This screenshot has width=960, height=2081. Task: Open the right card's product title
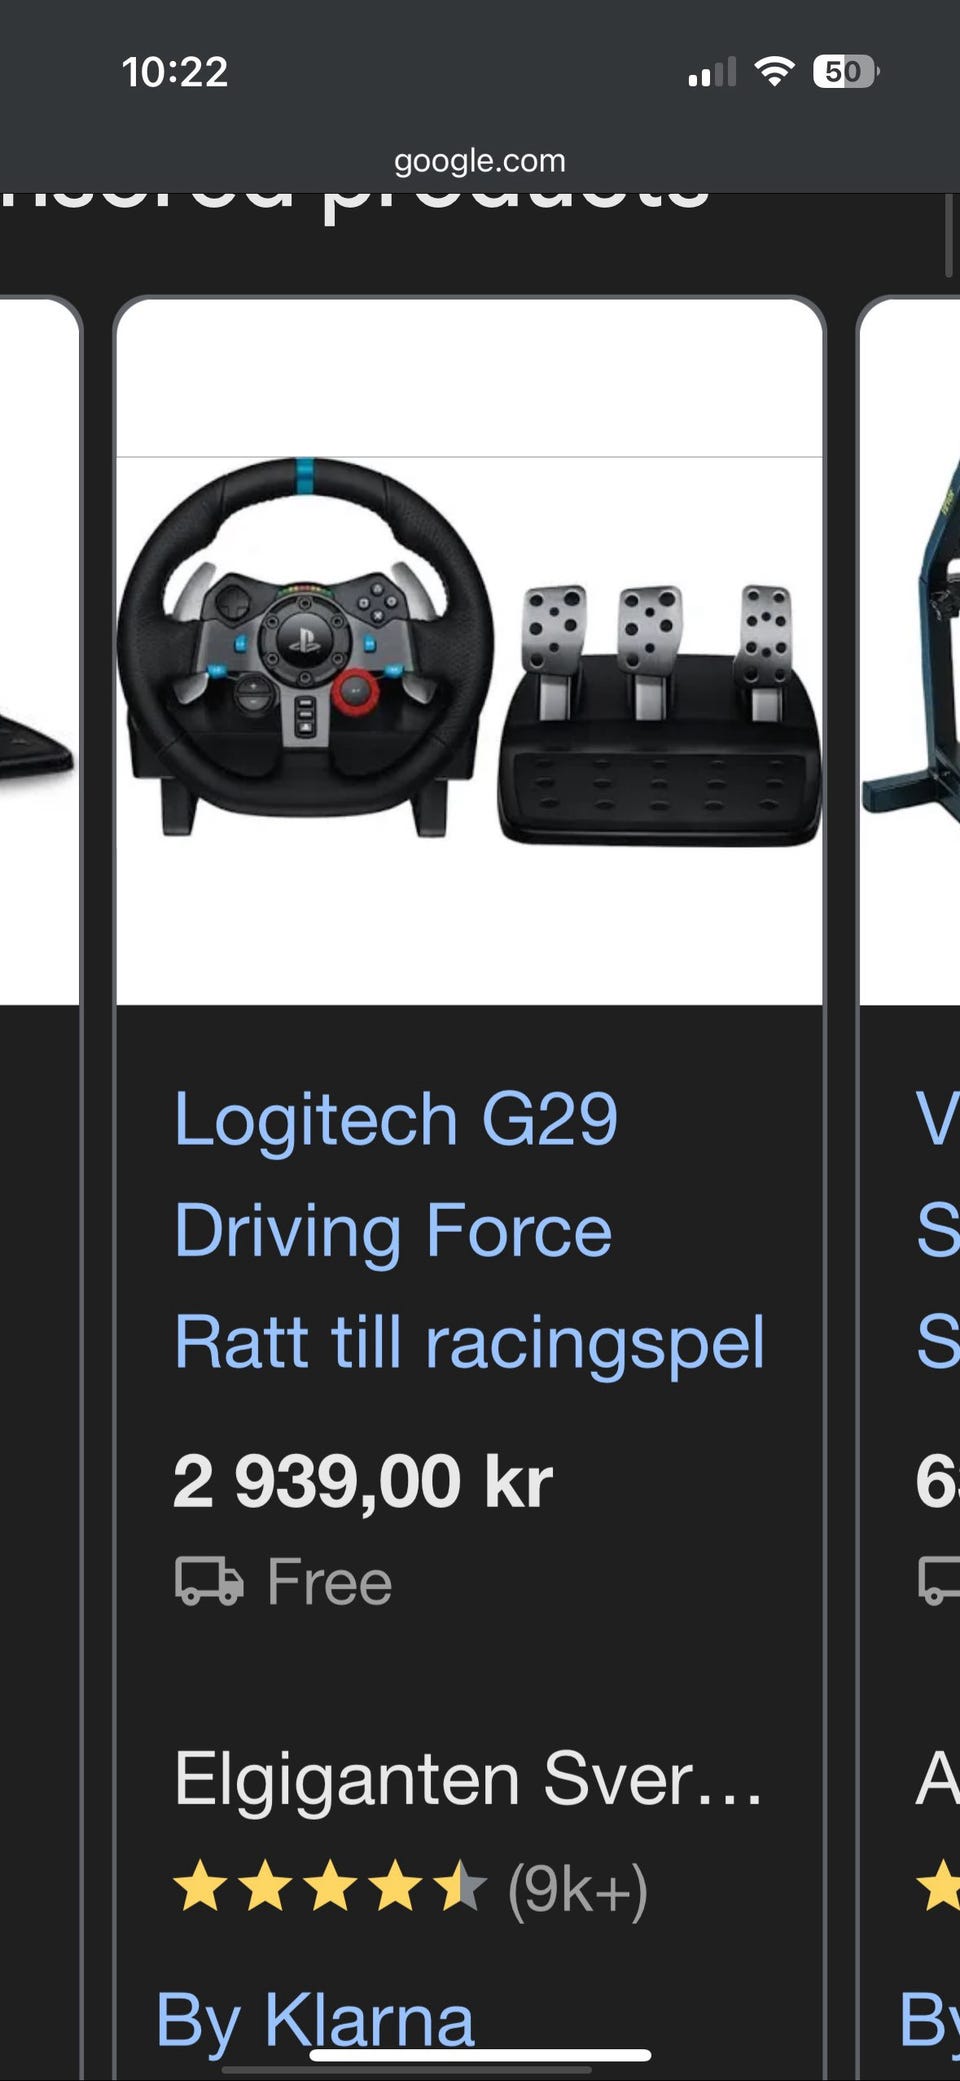(x=938, y=1230)
